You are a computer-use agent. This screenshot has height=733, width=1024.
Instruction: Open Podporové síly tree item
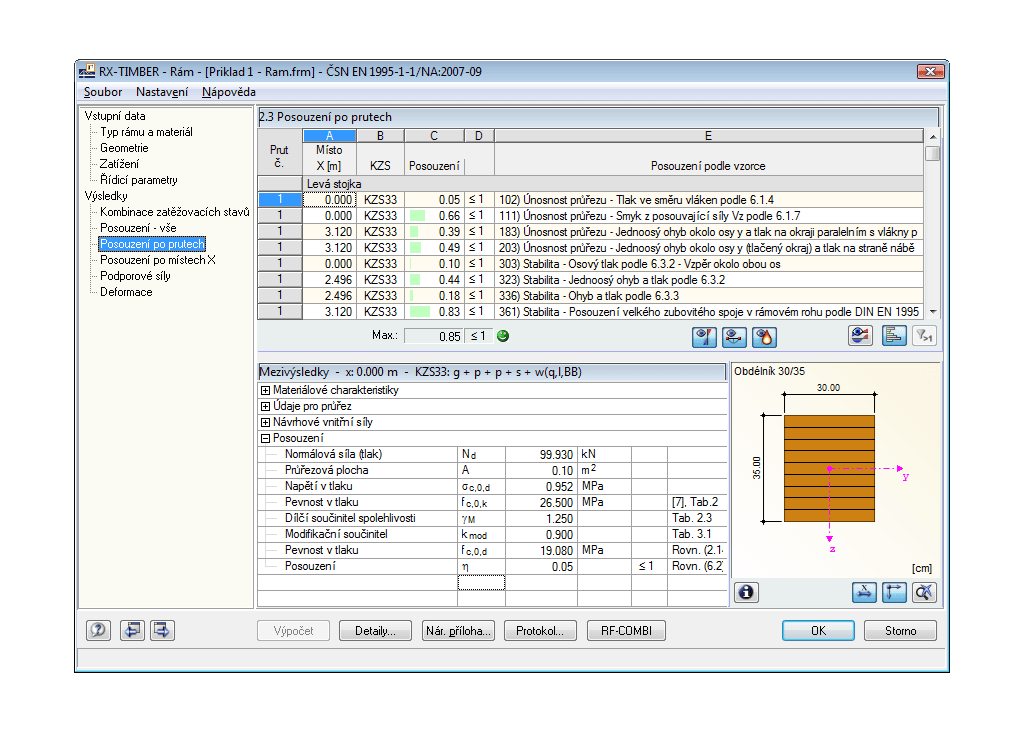click(x=135, y=276)
